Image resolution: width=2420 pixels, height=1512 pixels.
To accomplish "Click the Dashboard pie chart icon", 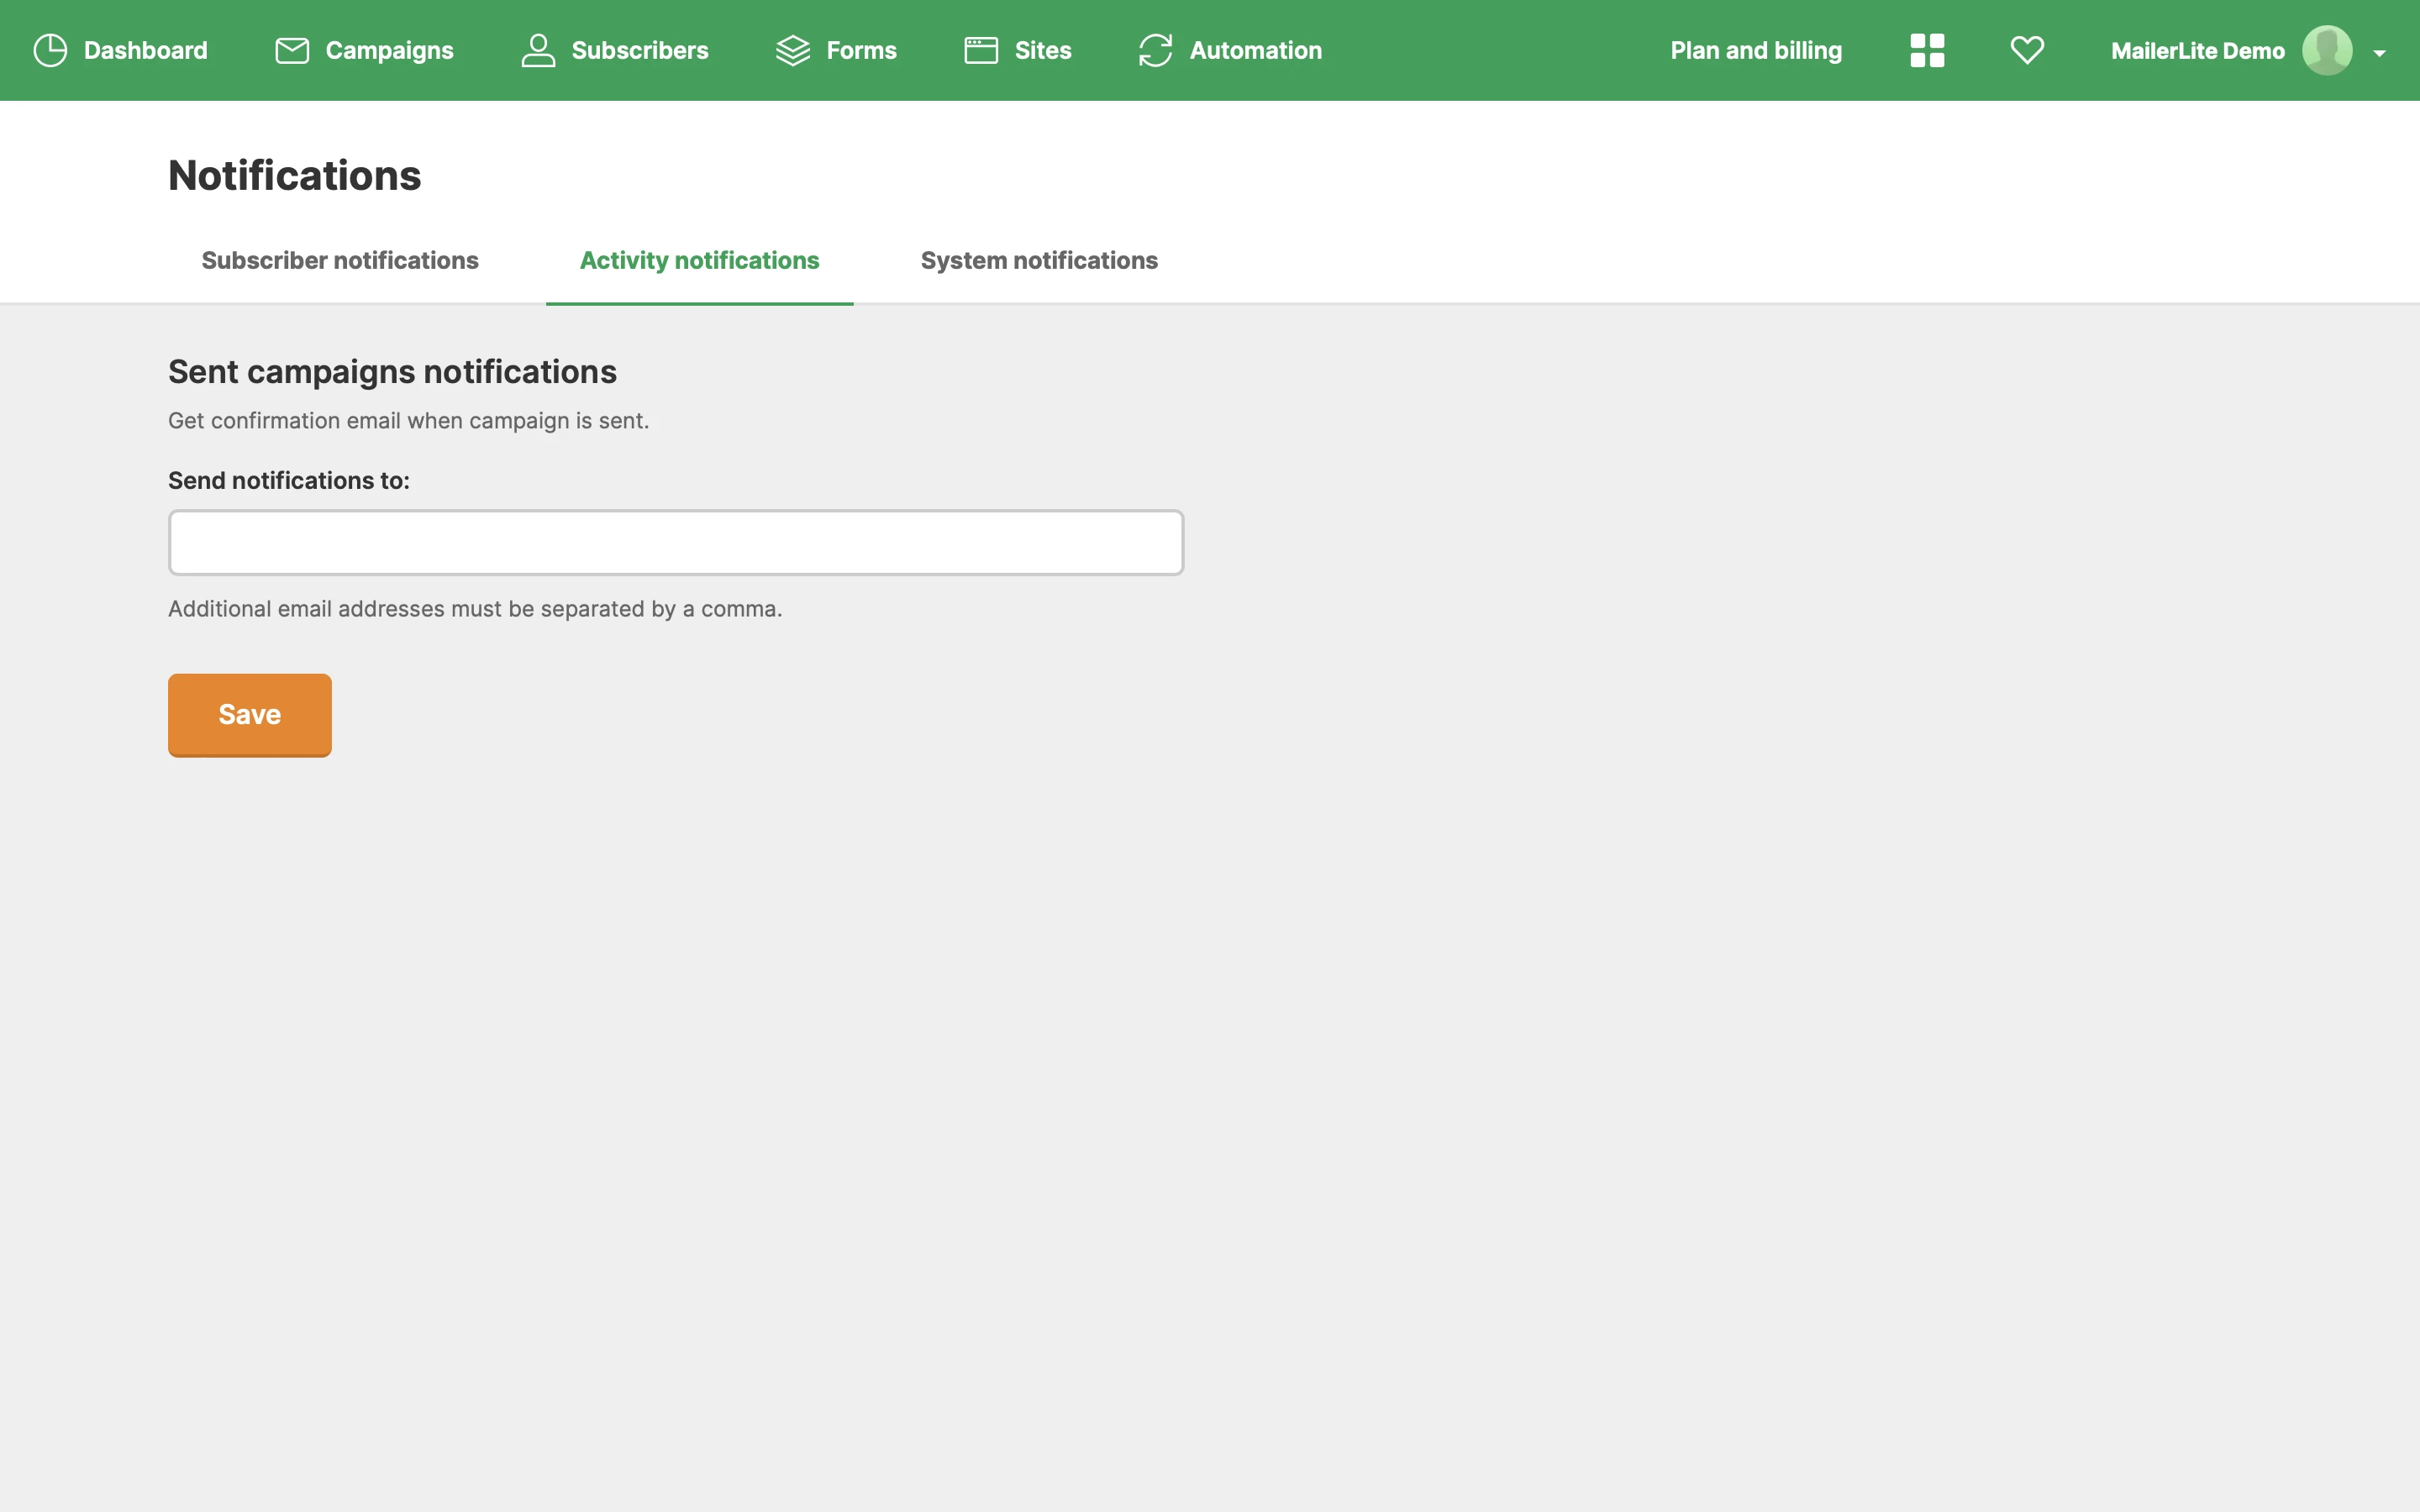I will coord(50,50).
